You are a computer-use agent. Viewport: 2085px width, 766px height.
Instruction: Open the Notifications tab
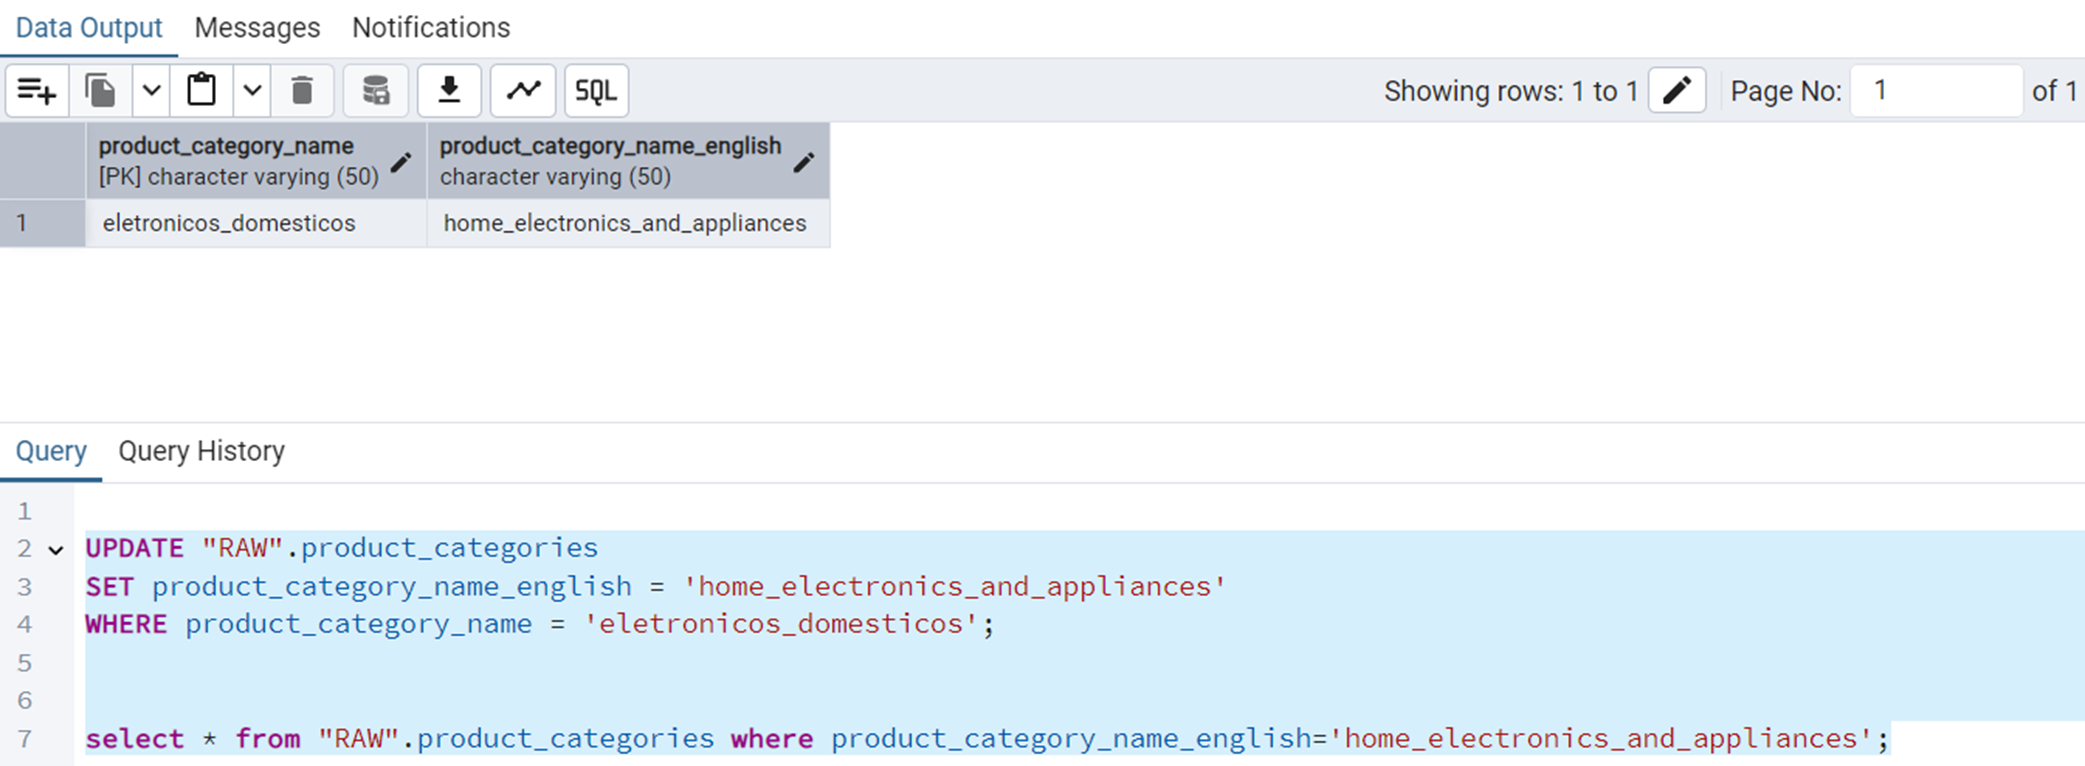[x=430, y=28]
